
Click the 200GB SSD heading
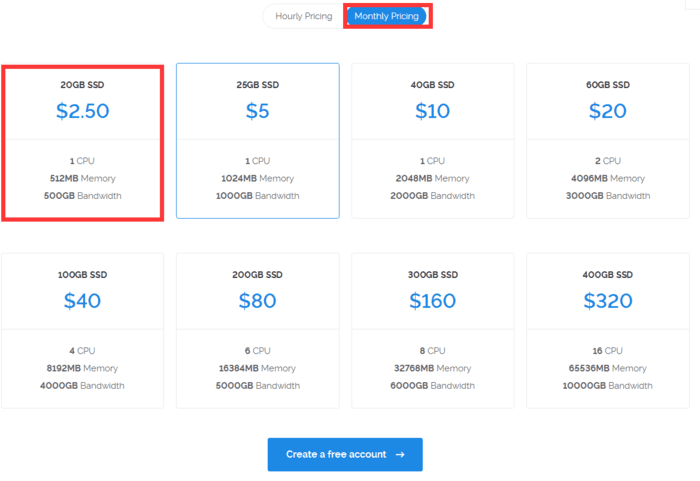pyautogui.click(x=258, y=275)
